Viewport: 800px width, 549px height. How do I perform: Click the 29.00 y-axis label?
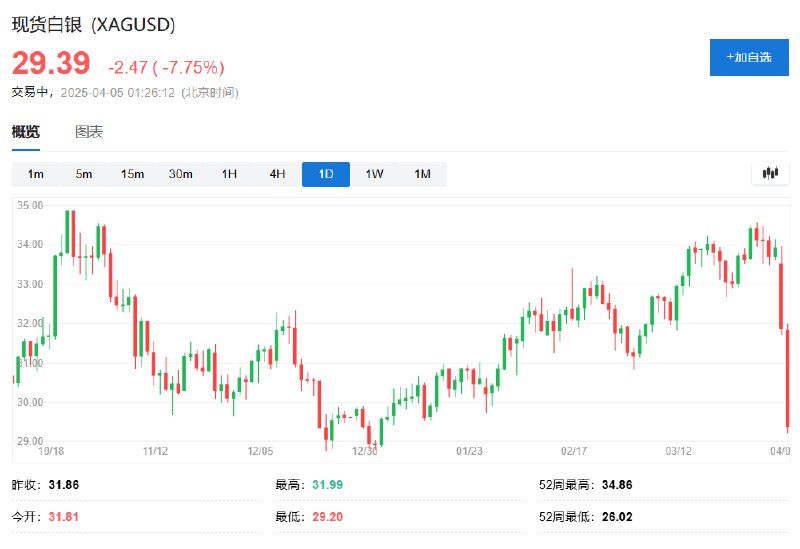pyautogui.click(x=30, y=441)
